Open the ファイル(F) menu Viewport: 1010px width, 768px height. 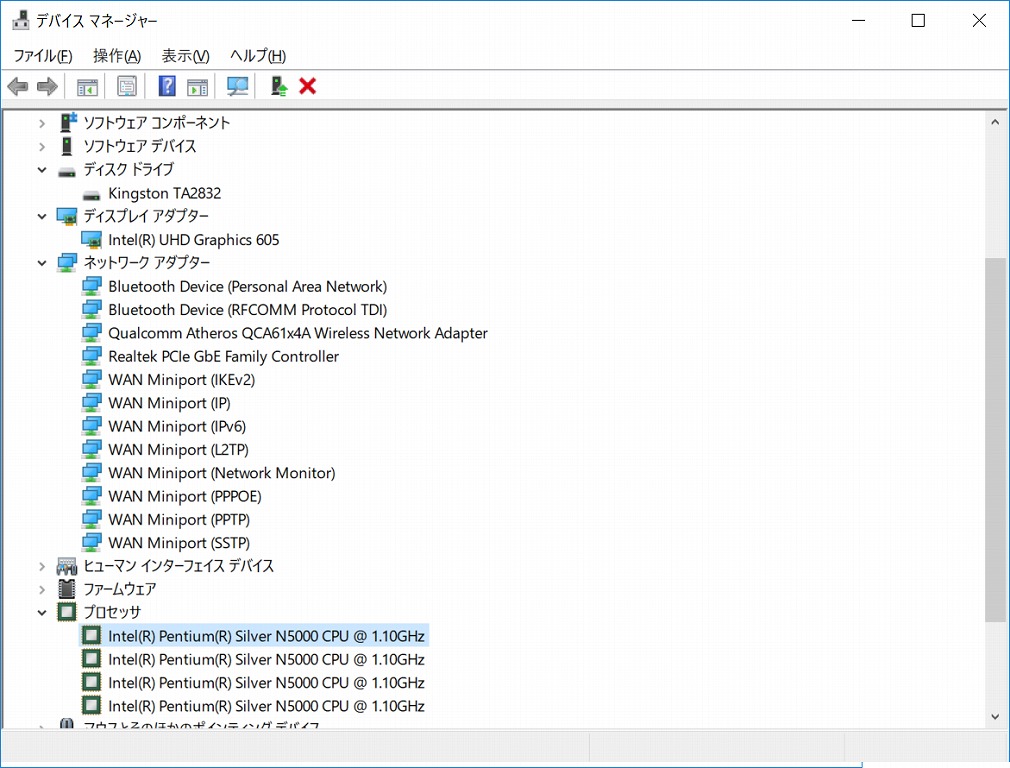(x=43, y=56)
